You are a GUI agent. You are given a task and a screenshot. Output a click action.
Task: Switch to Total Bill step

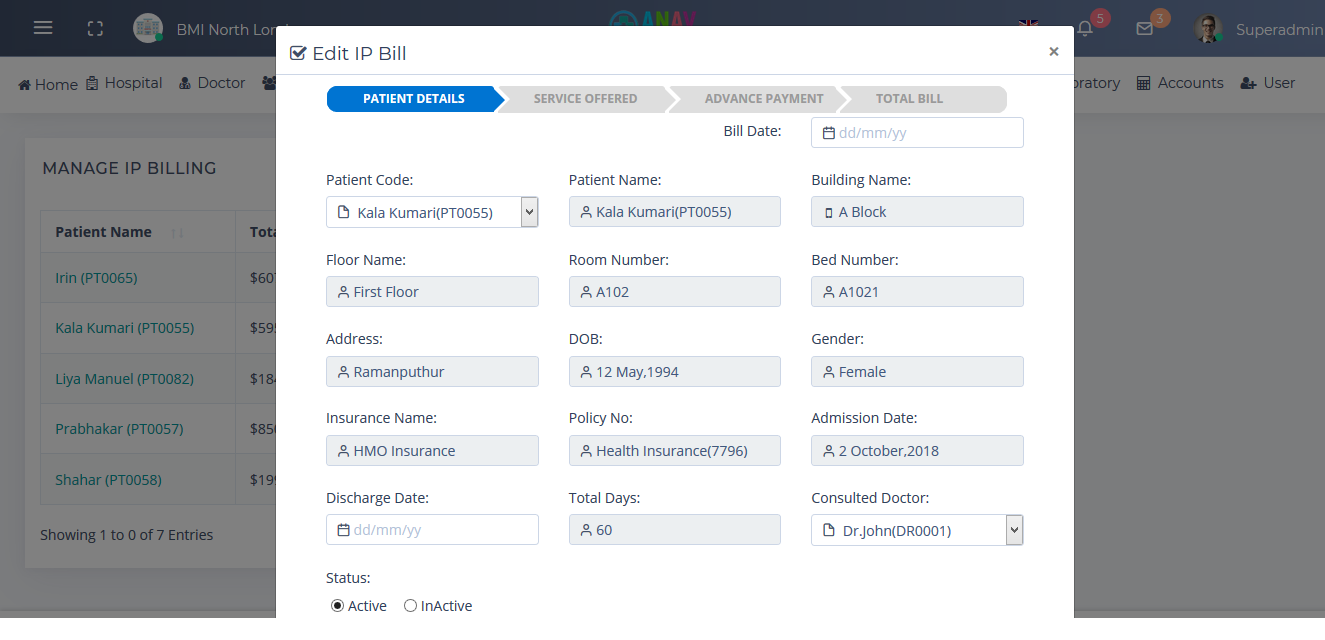[909, 99]
